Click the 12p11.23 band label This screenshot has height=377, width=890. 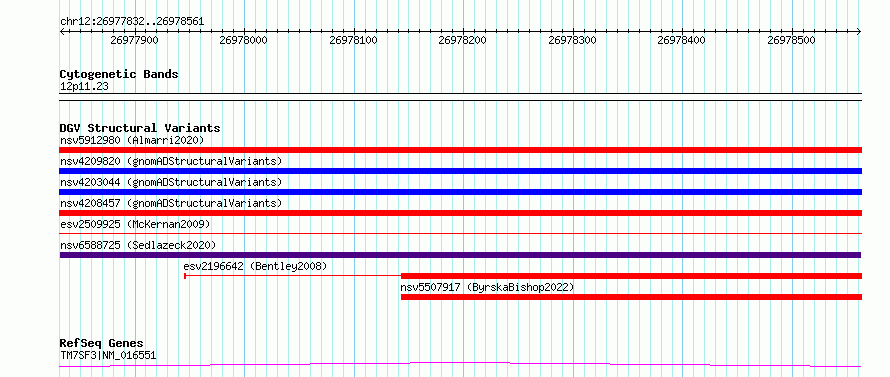pyautogui.click(x=84, y=86)
